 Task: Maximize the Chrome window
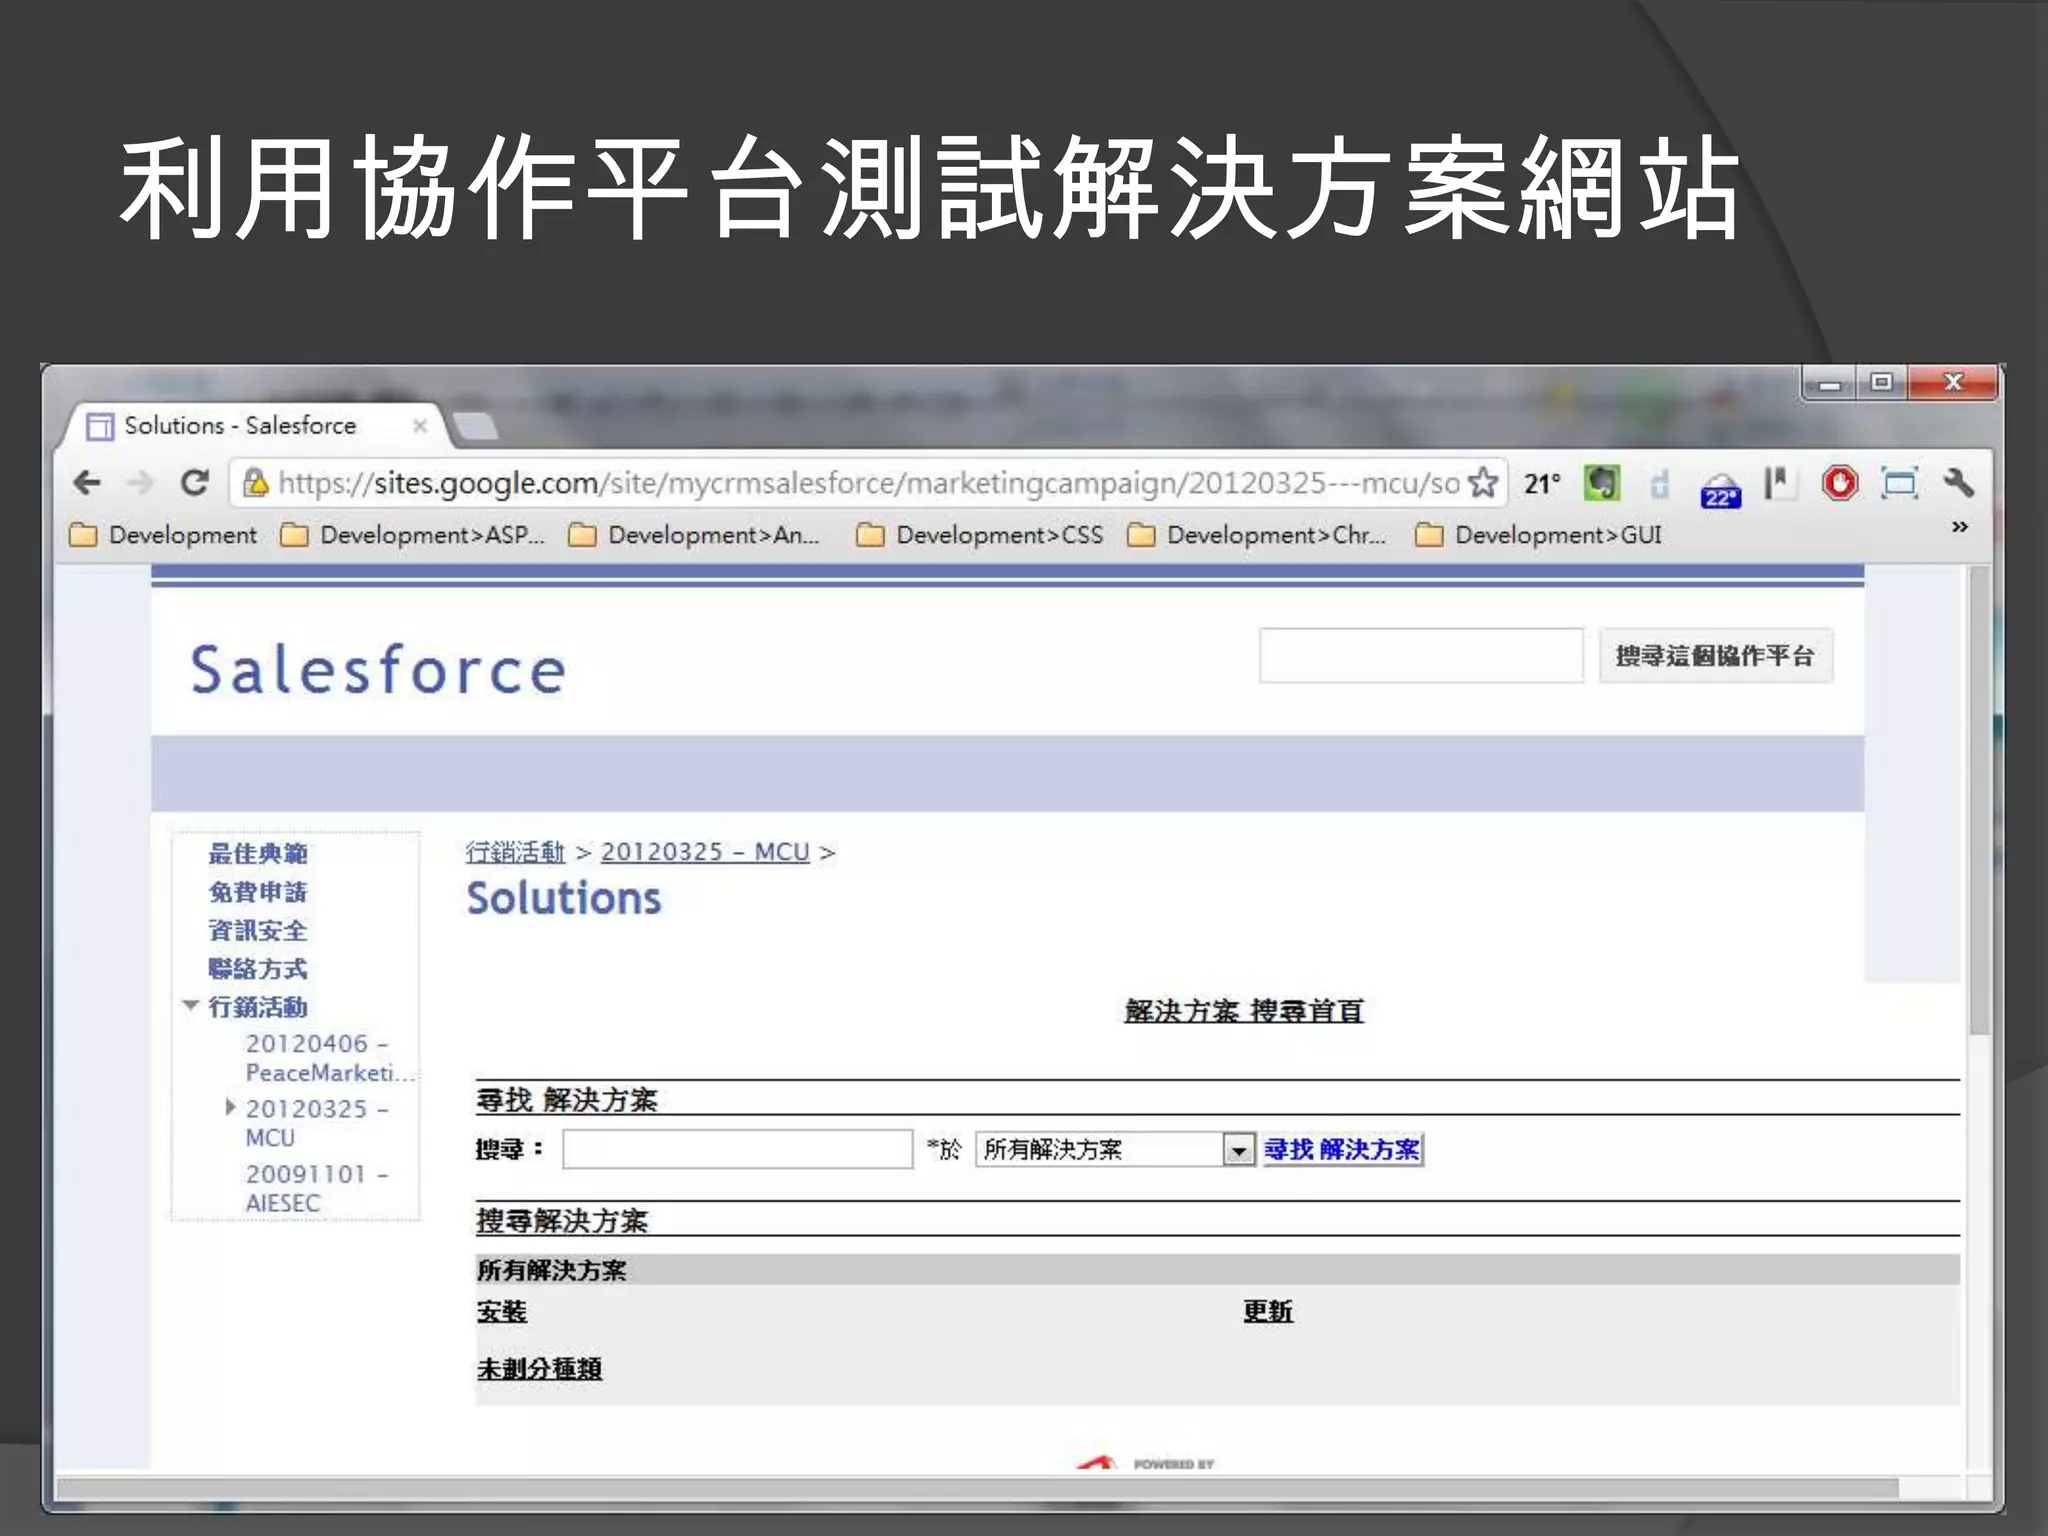1881,383
